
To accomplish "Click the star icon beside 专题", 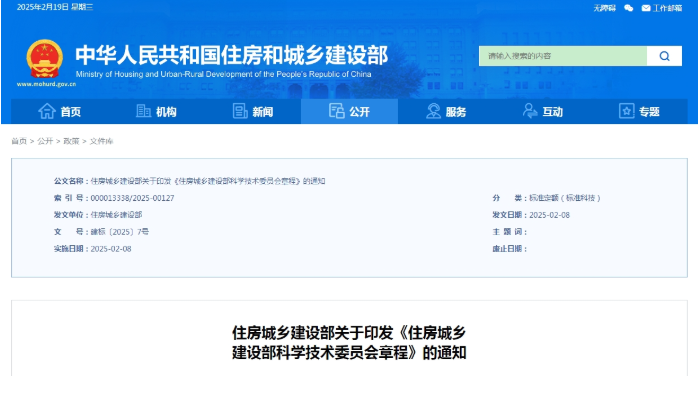I will 626,111.
